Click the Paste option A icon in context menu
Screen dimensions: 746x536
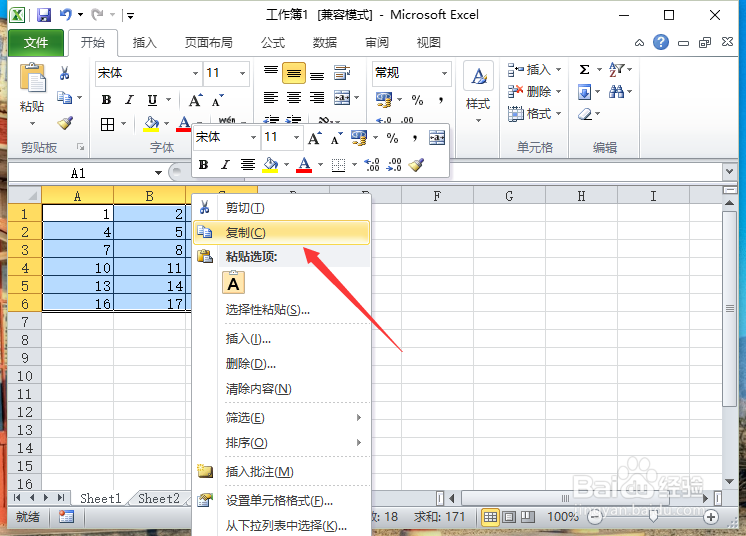click(233, 283)
